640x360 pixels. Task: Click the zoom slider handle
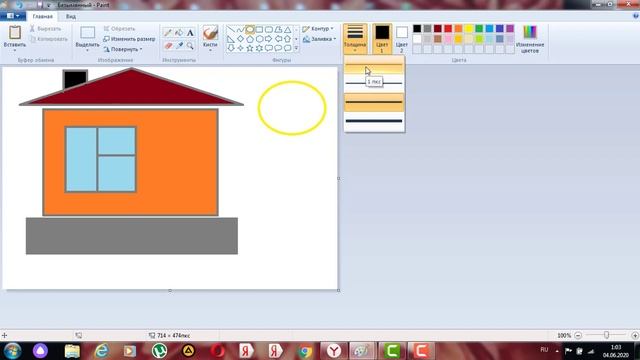coord(607,335)
